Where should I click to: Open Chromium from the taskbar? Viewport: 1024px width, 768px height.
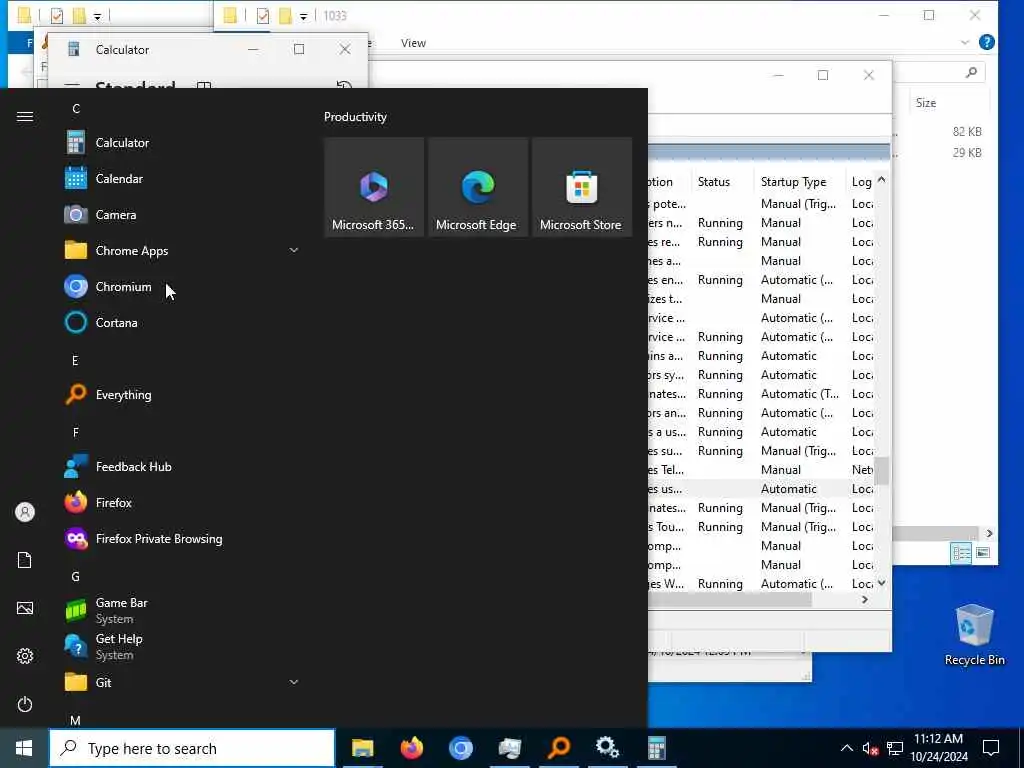[460, 748]
